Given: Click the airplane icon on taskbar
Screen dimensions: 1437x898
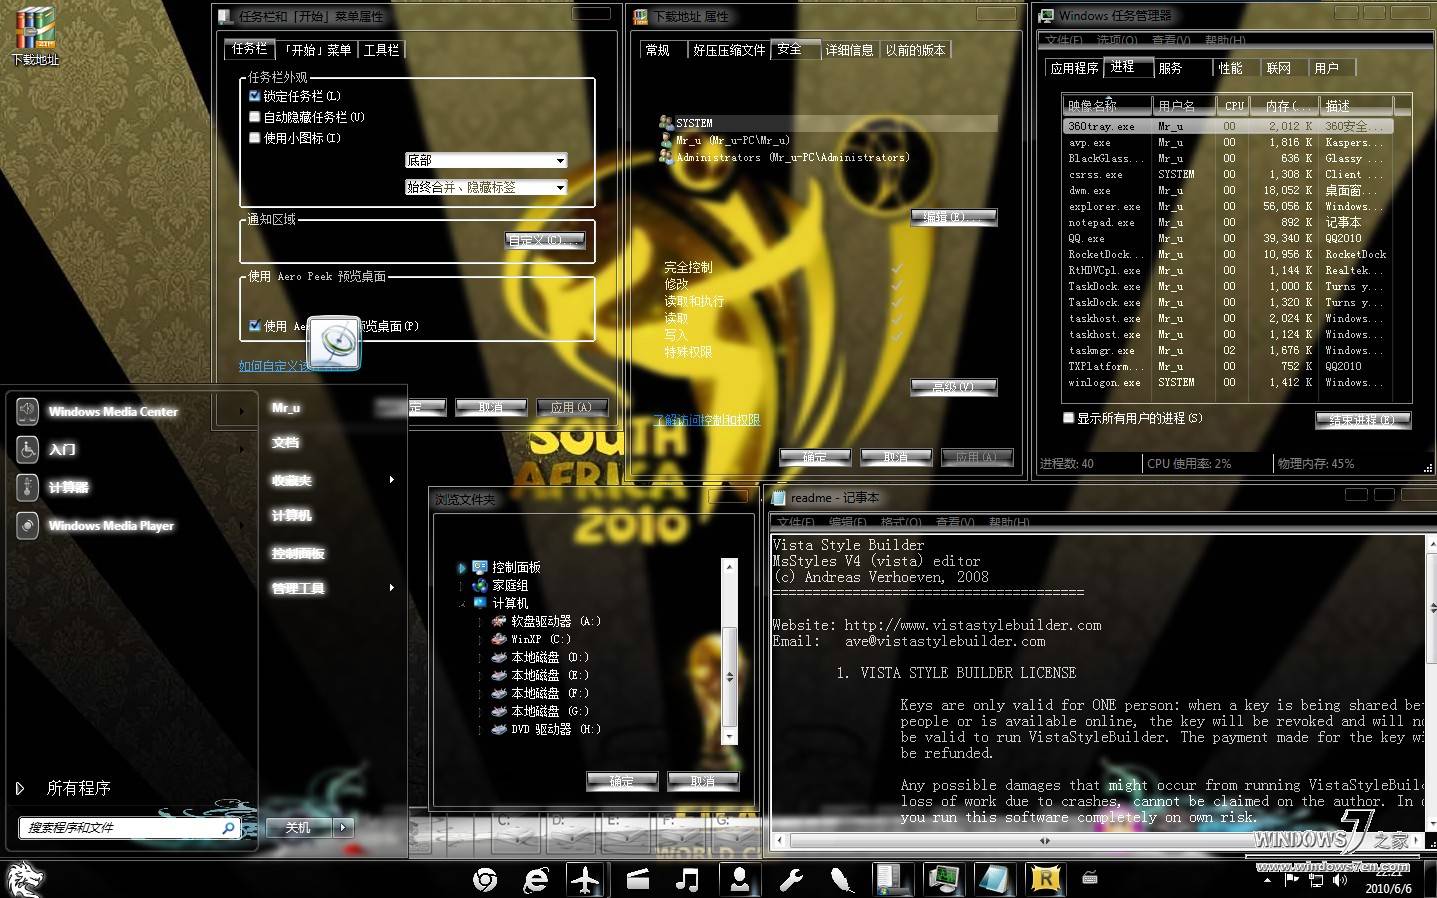Looking at the screenshot, I should coord(585,880).
